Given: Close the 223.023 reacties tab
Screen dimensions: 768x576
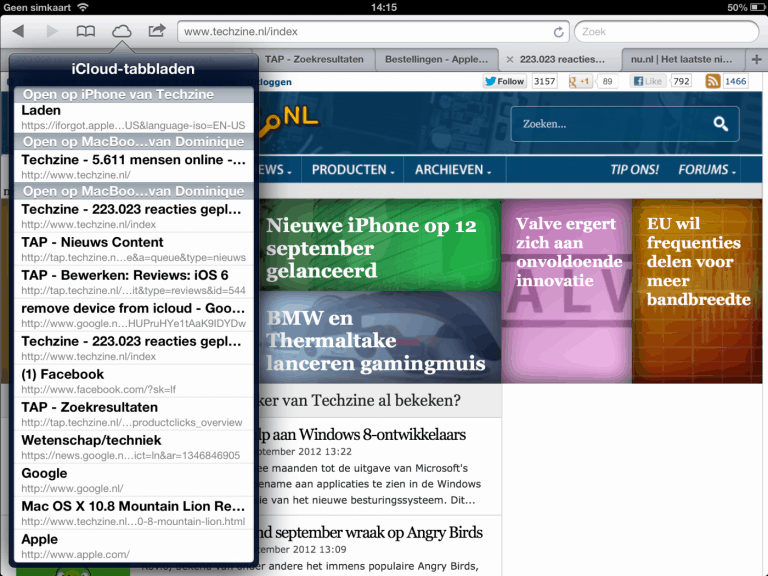Looking at the screenshot, I should (509, 59).
